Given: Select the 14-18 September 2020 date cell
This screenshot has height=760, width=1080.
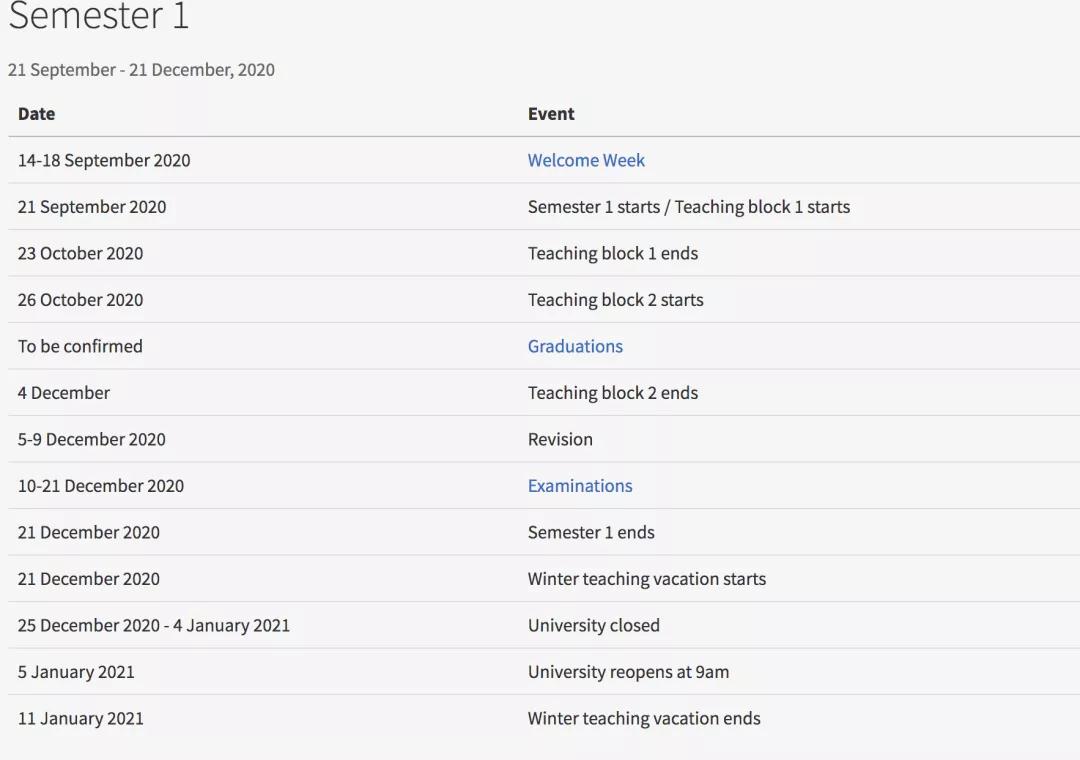Looking at the screenshot, I should pyautogui.click(x=104, y=160).
